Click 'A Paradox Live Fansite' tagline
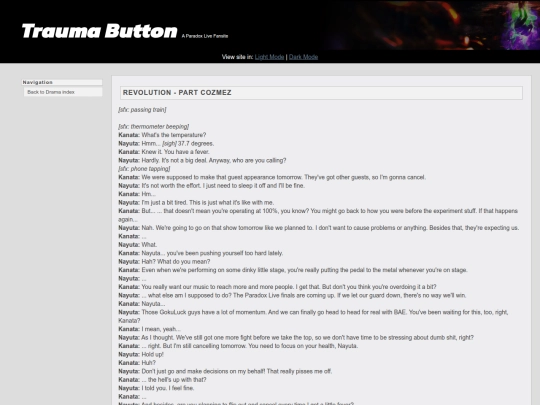This screenshot has width=540, height=405. tap(205, 36)
